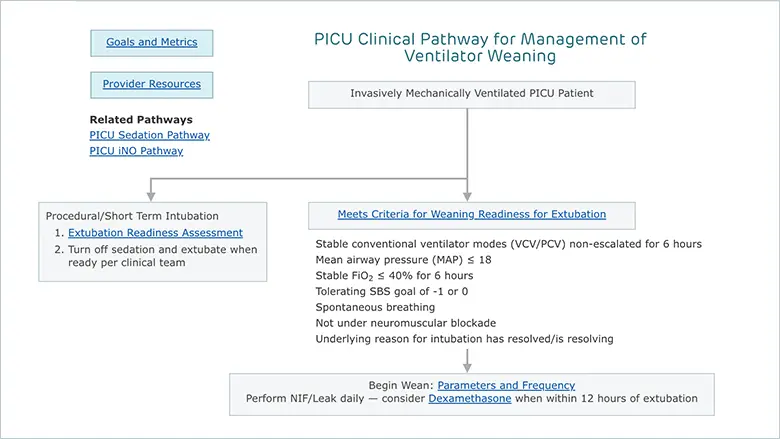Click the arrow pointing to Begin Wean box

pyautogui.click(x=467, y=361)
